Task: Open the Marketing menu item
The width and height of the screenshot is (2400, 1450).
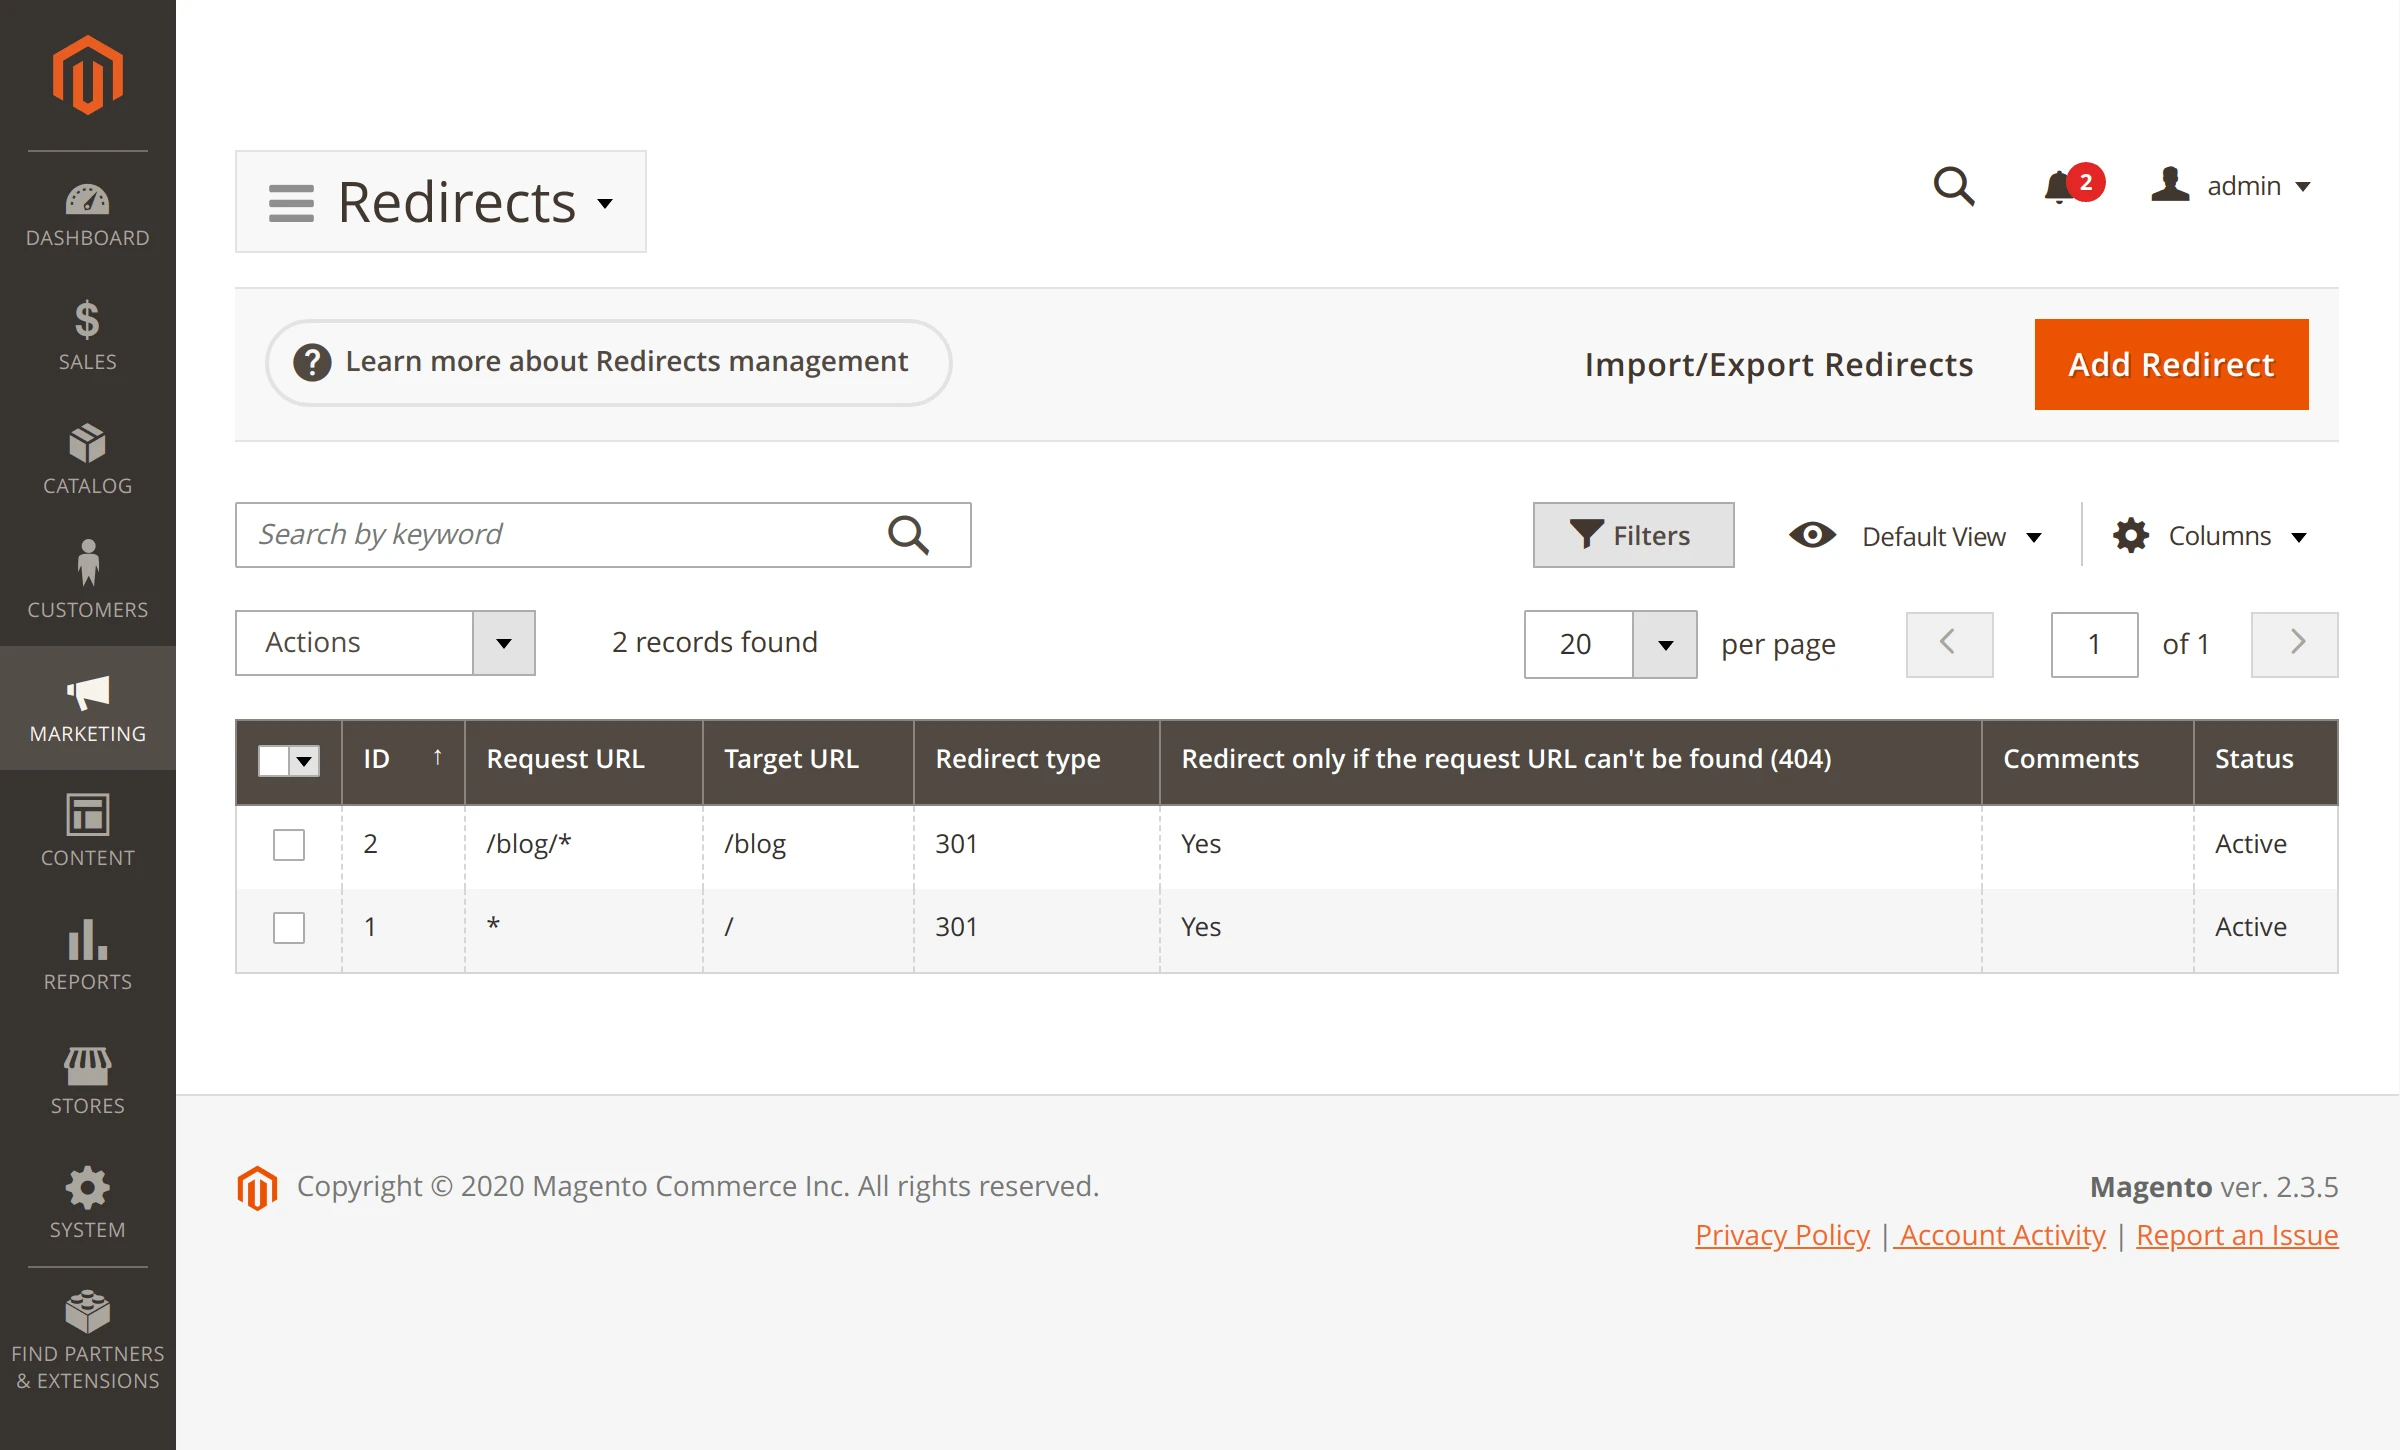Action: (88, 708)
